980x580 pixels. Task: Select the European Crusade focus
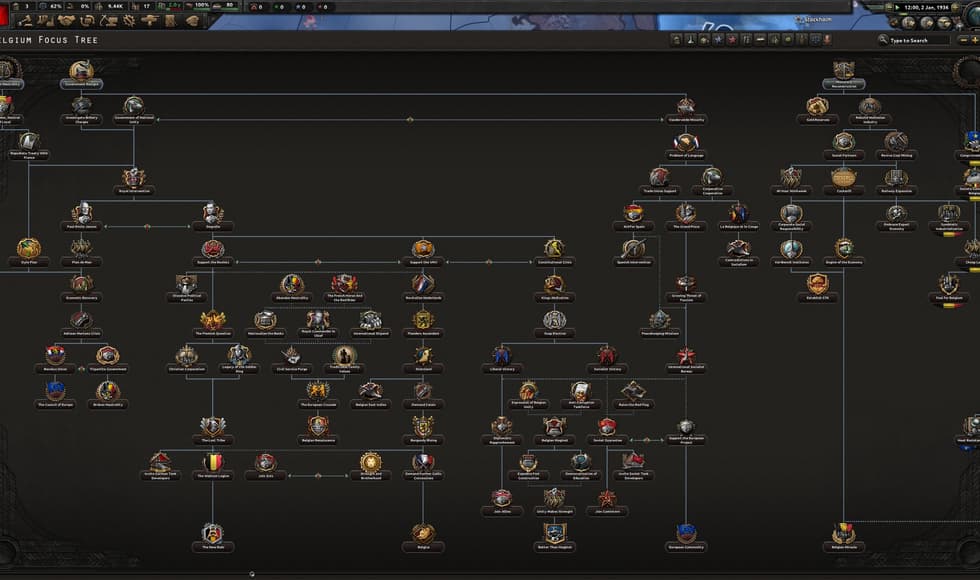point(318,395)
